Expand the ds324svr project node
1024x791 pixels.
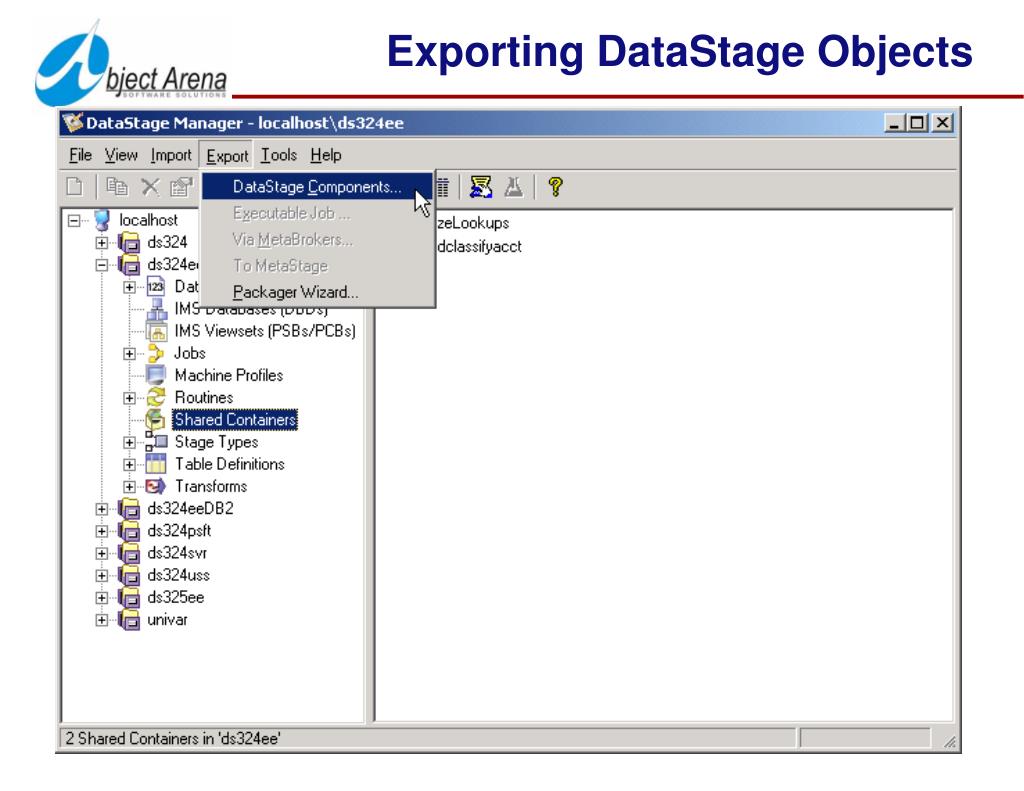tap(102, 554)
